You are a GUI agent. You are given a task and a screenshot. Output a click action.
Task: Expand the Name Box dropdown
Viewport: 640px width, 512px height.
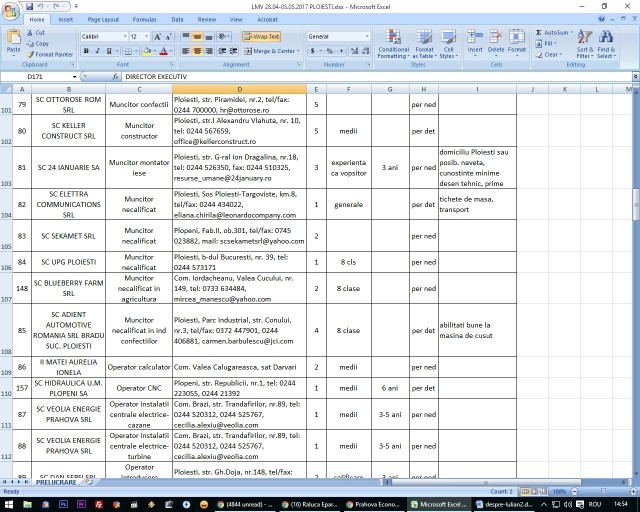coord(74,76)
